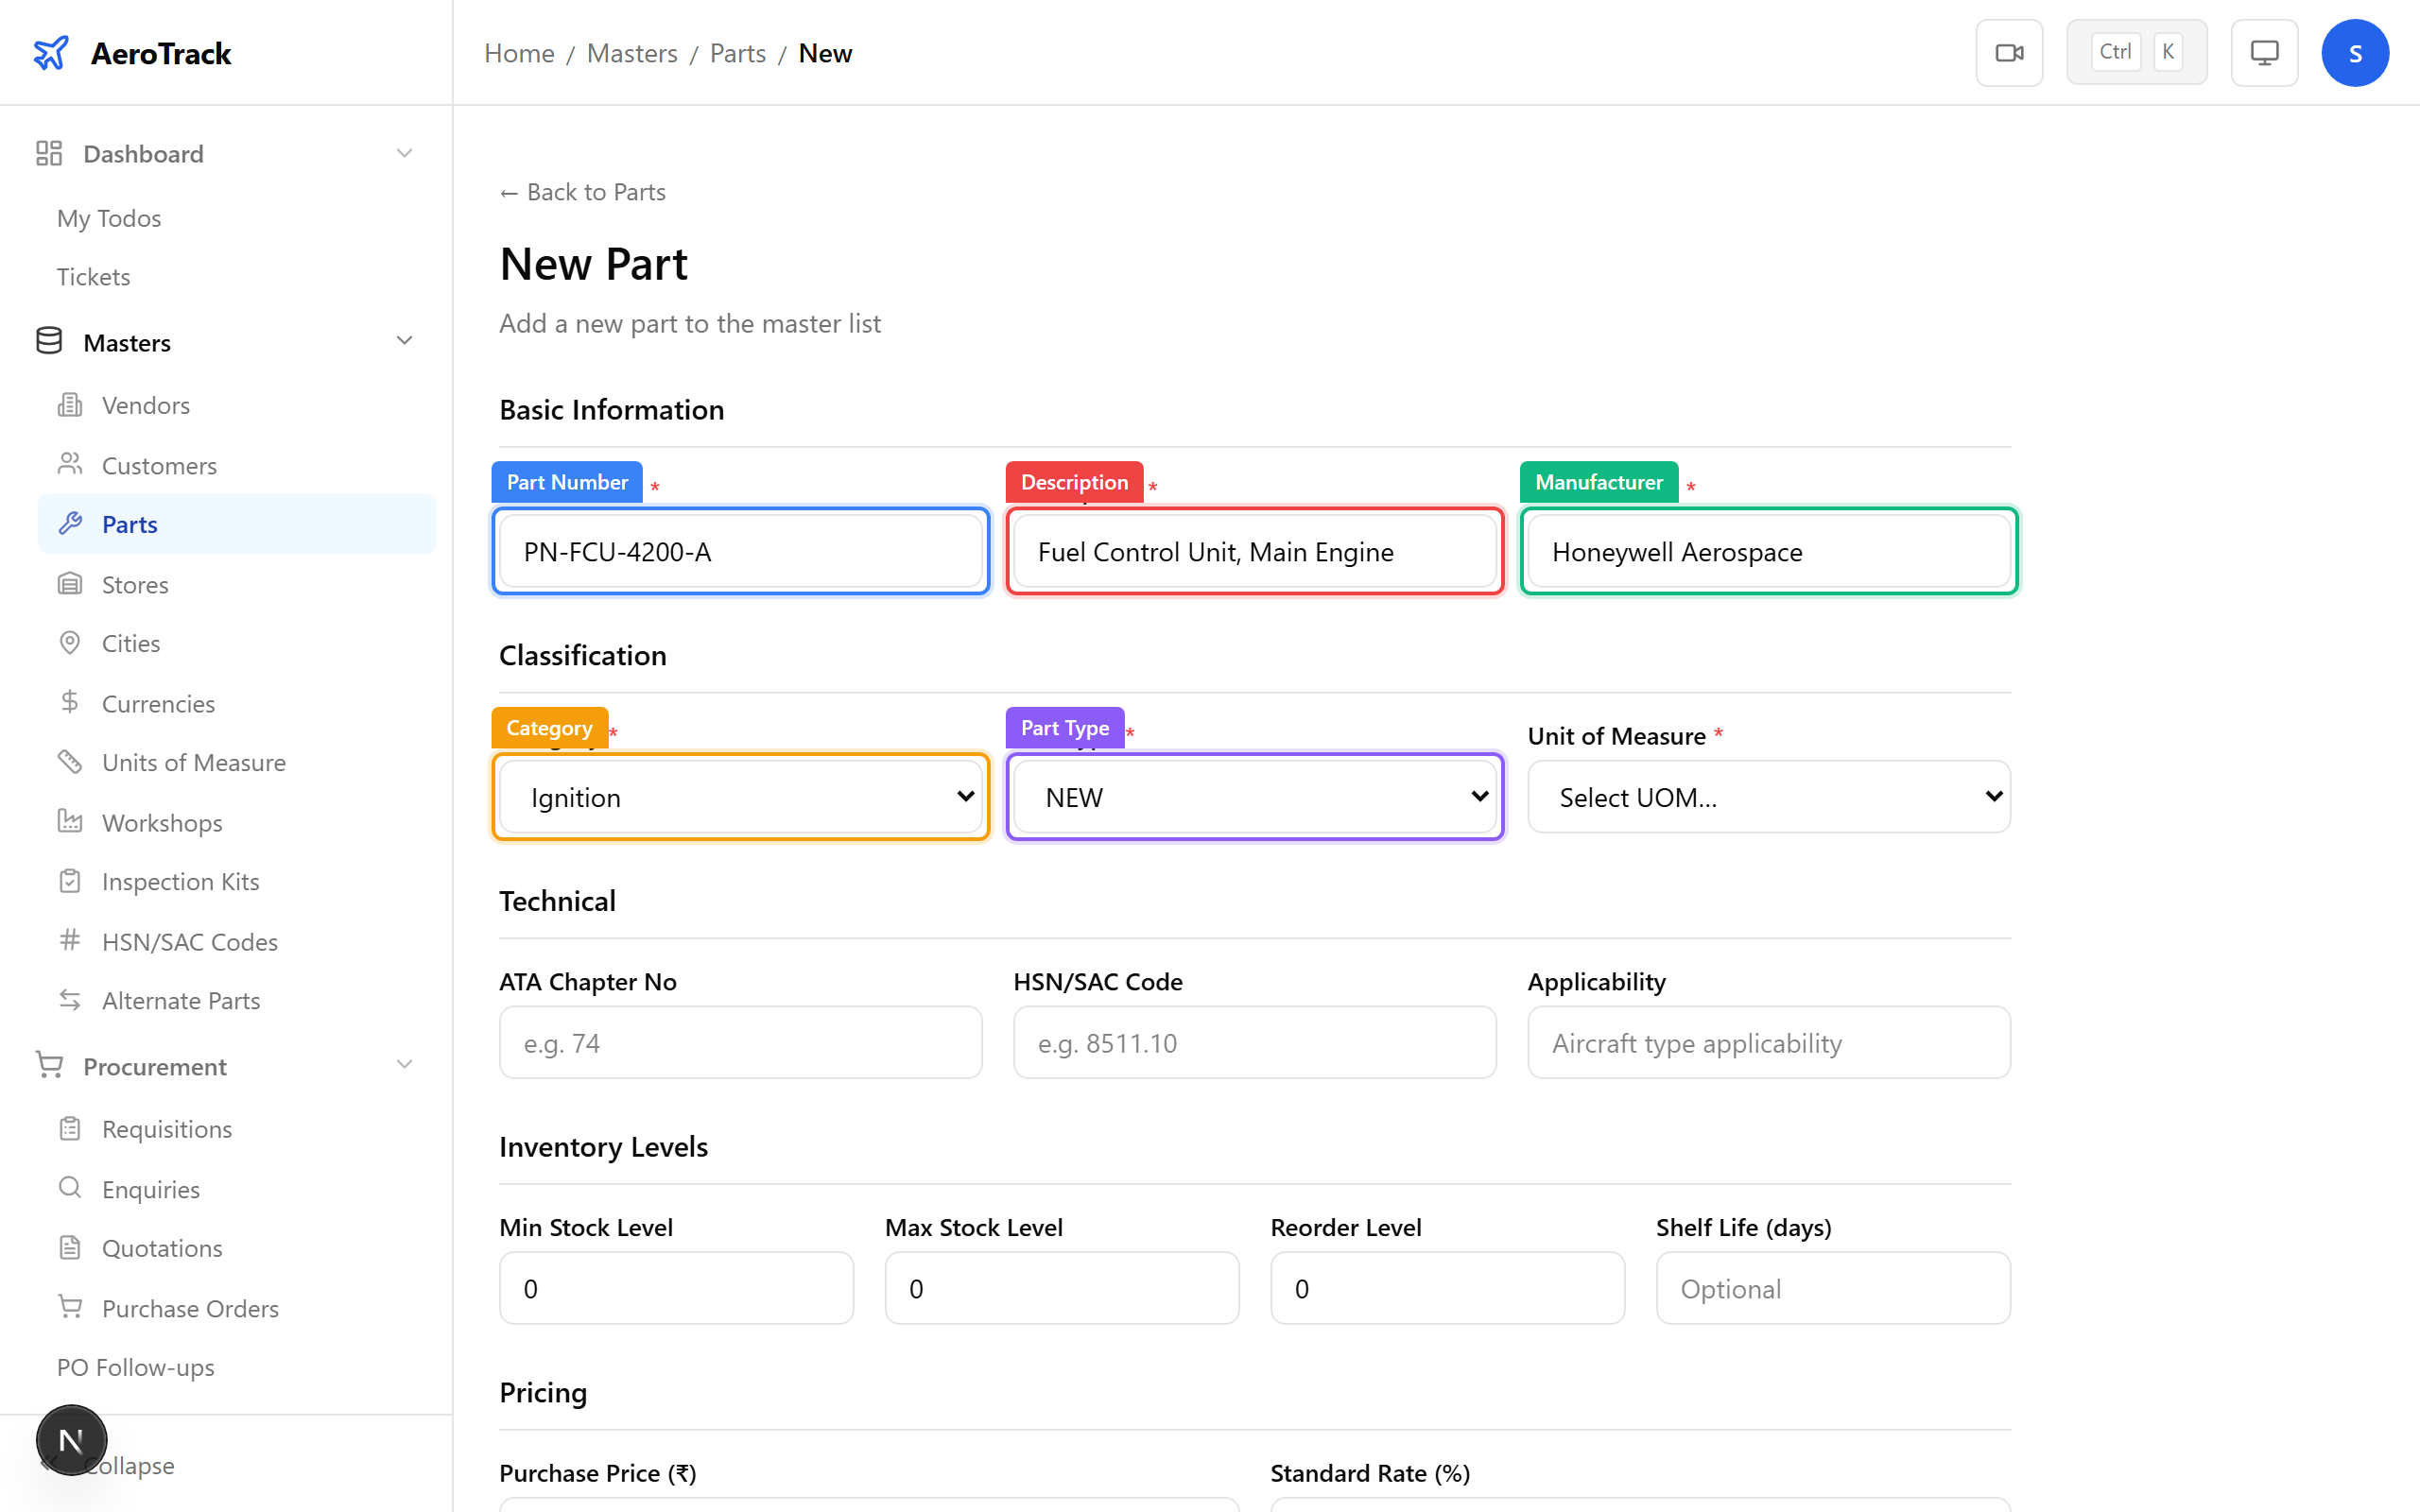
Task: Click the Customers people icon
Action: [x=69, y=464]
